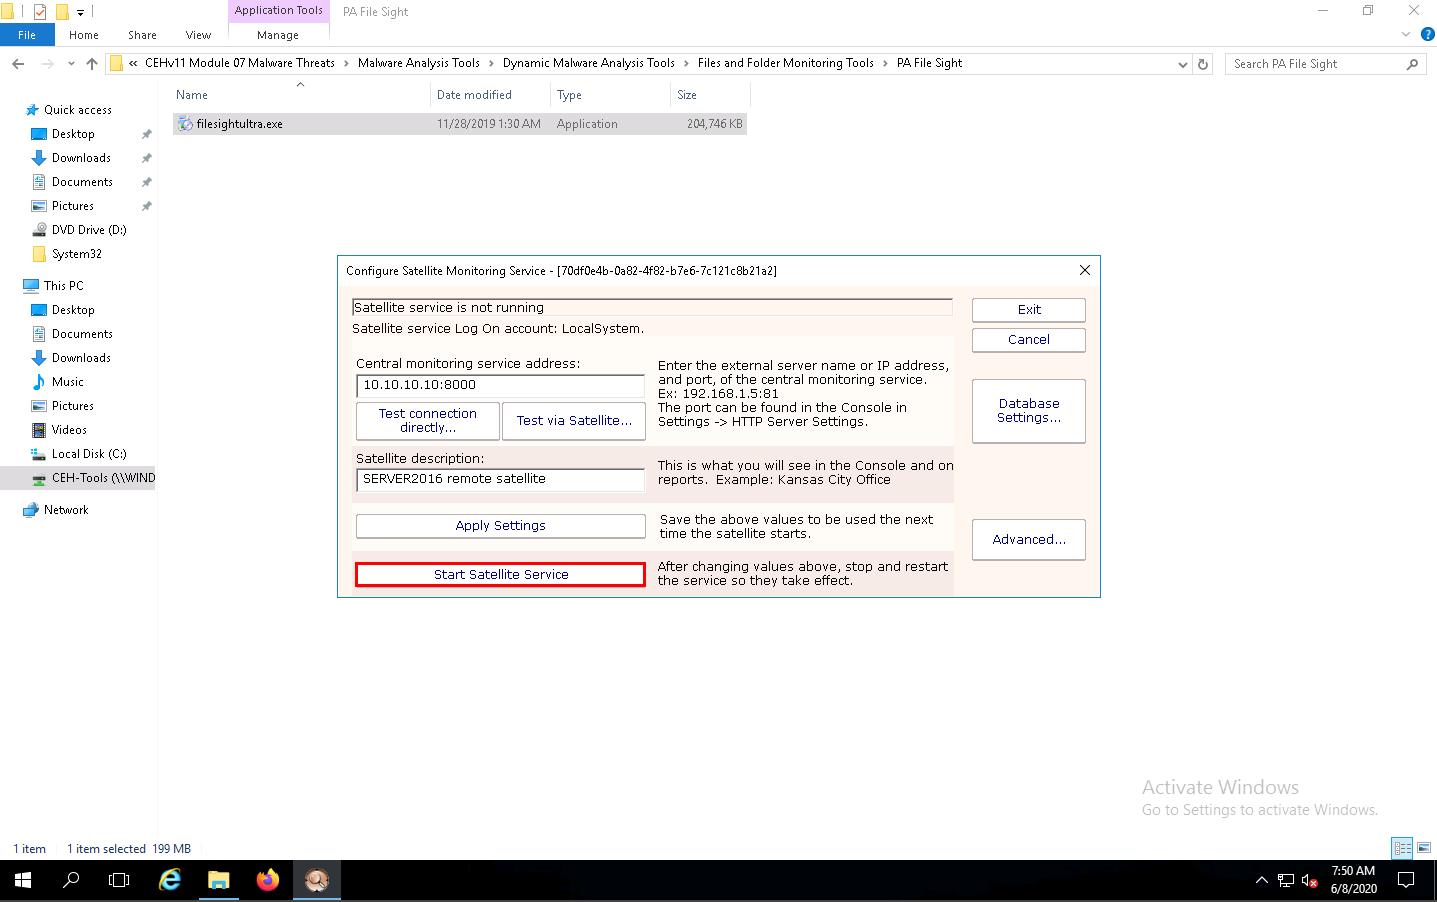Screen dimensions: 1437x902
Task: Select pinned Documents under Quick access
Action: (x=82, y=182)
